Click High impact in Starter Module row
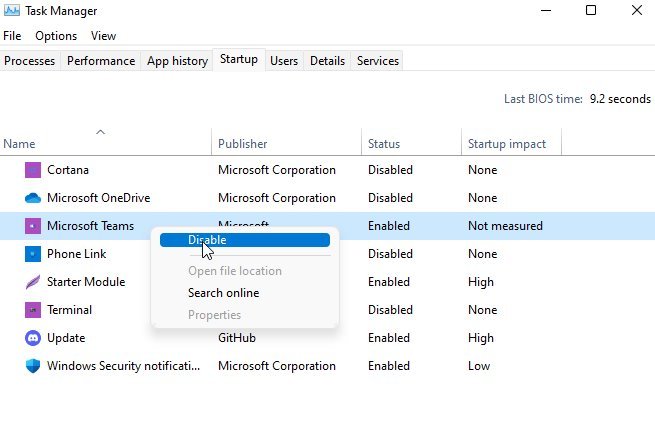The width and height of the screenshot is (655, 438). [x=481, y=282]
